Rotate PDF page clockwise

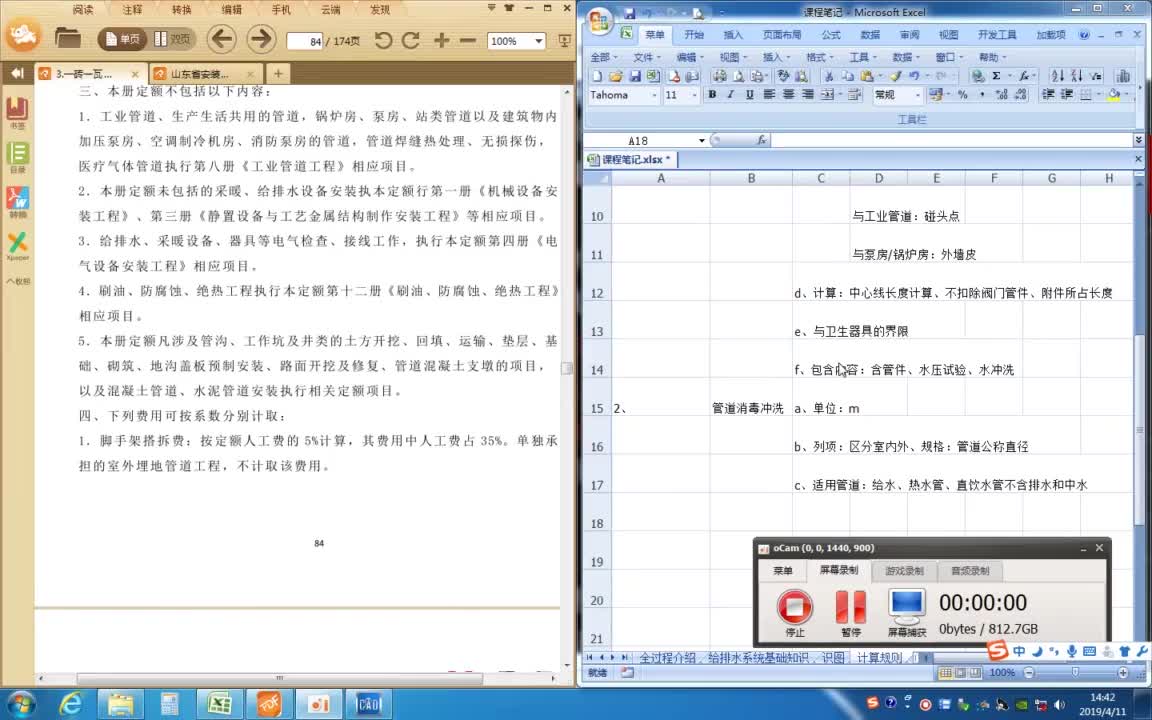point(411,40)
